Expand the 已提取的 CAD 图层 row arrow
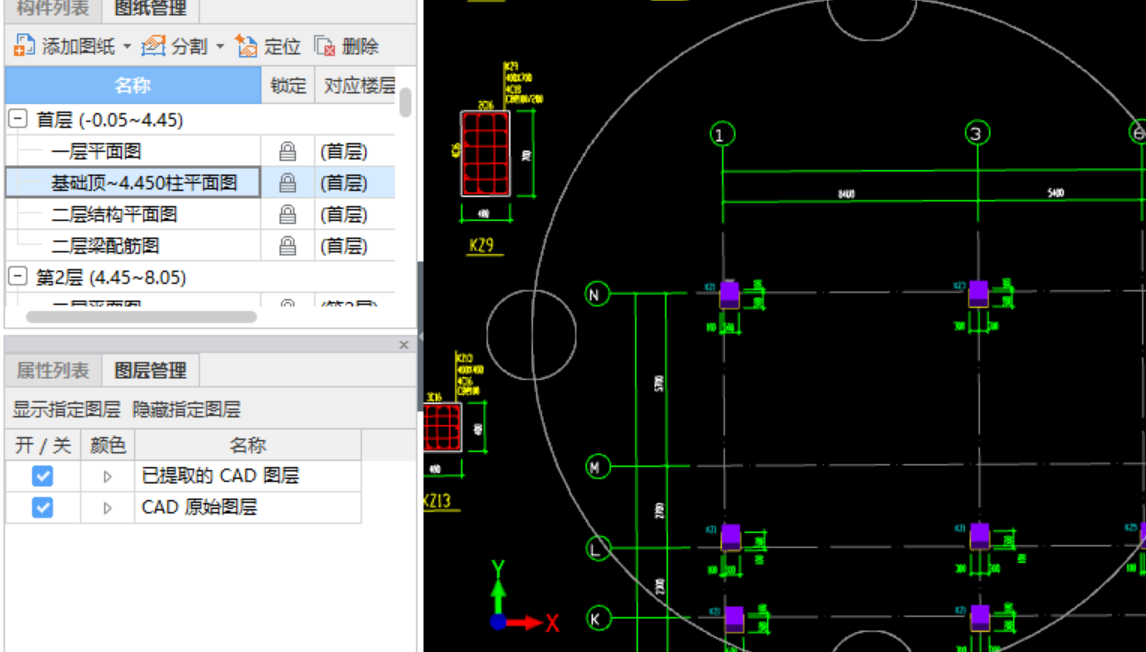 point(108,477)
